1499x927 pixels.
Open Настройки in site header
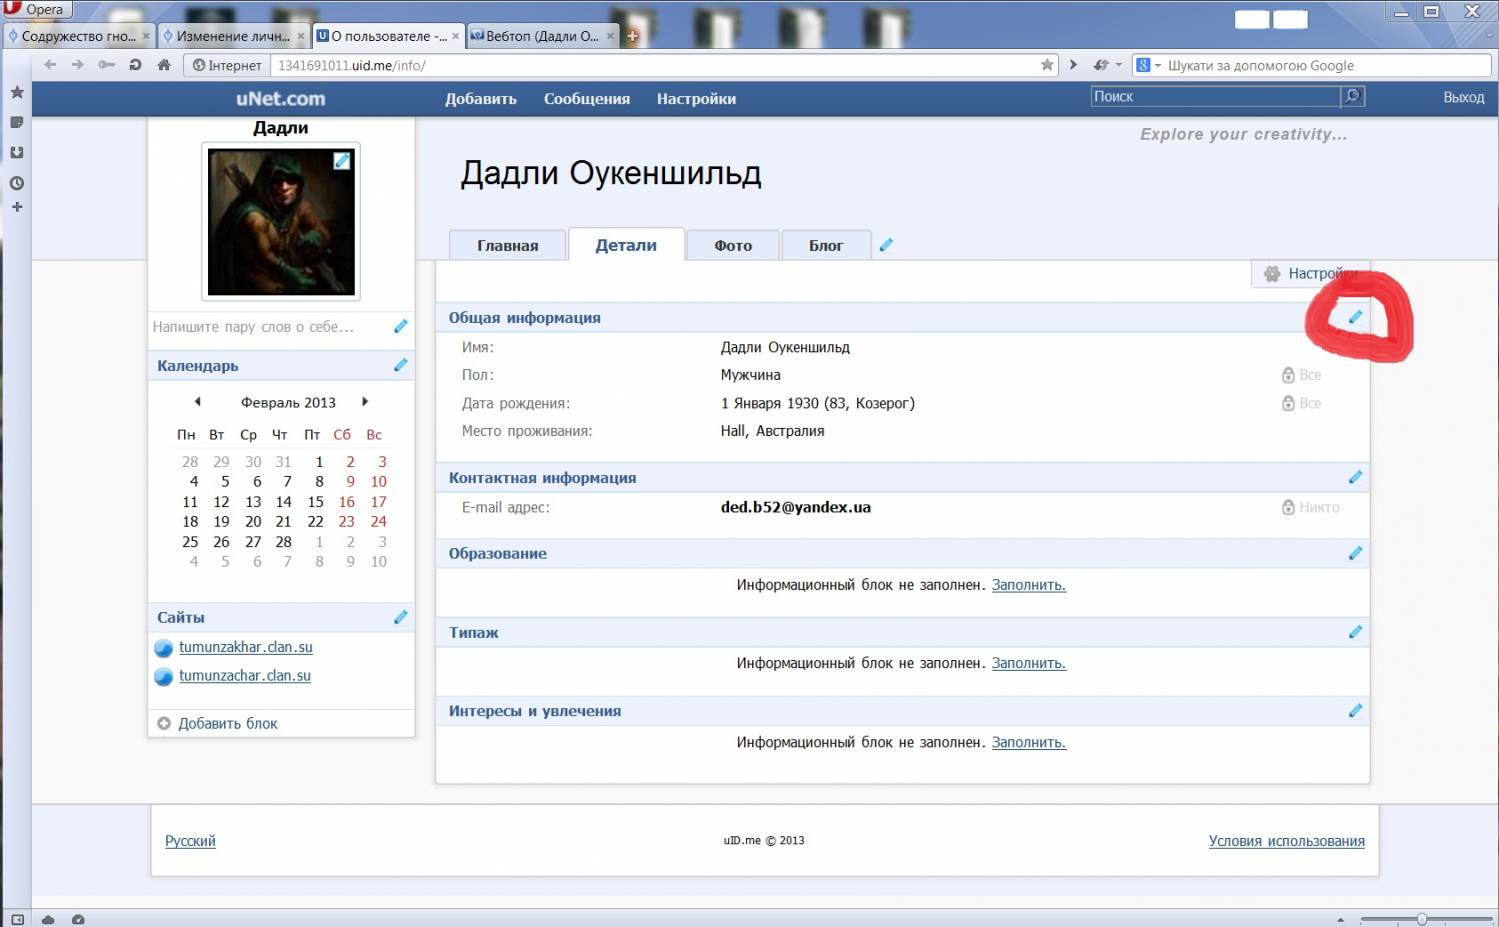click(x=696, y=98)
